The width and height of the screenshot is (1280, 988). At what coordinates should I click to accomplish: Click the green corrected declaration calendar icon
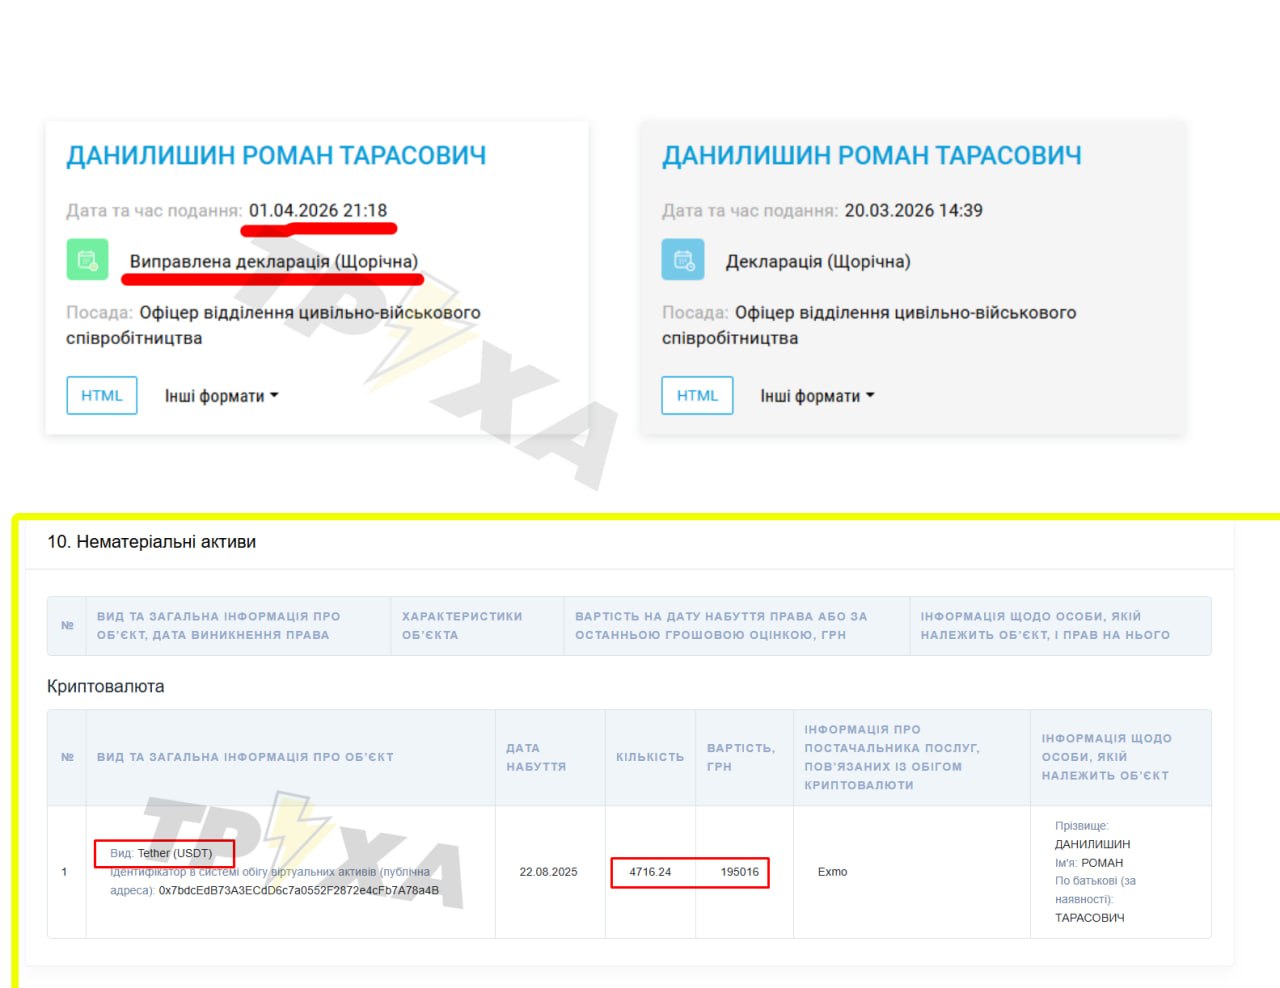click(x=87, y=260)
